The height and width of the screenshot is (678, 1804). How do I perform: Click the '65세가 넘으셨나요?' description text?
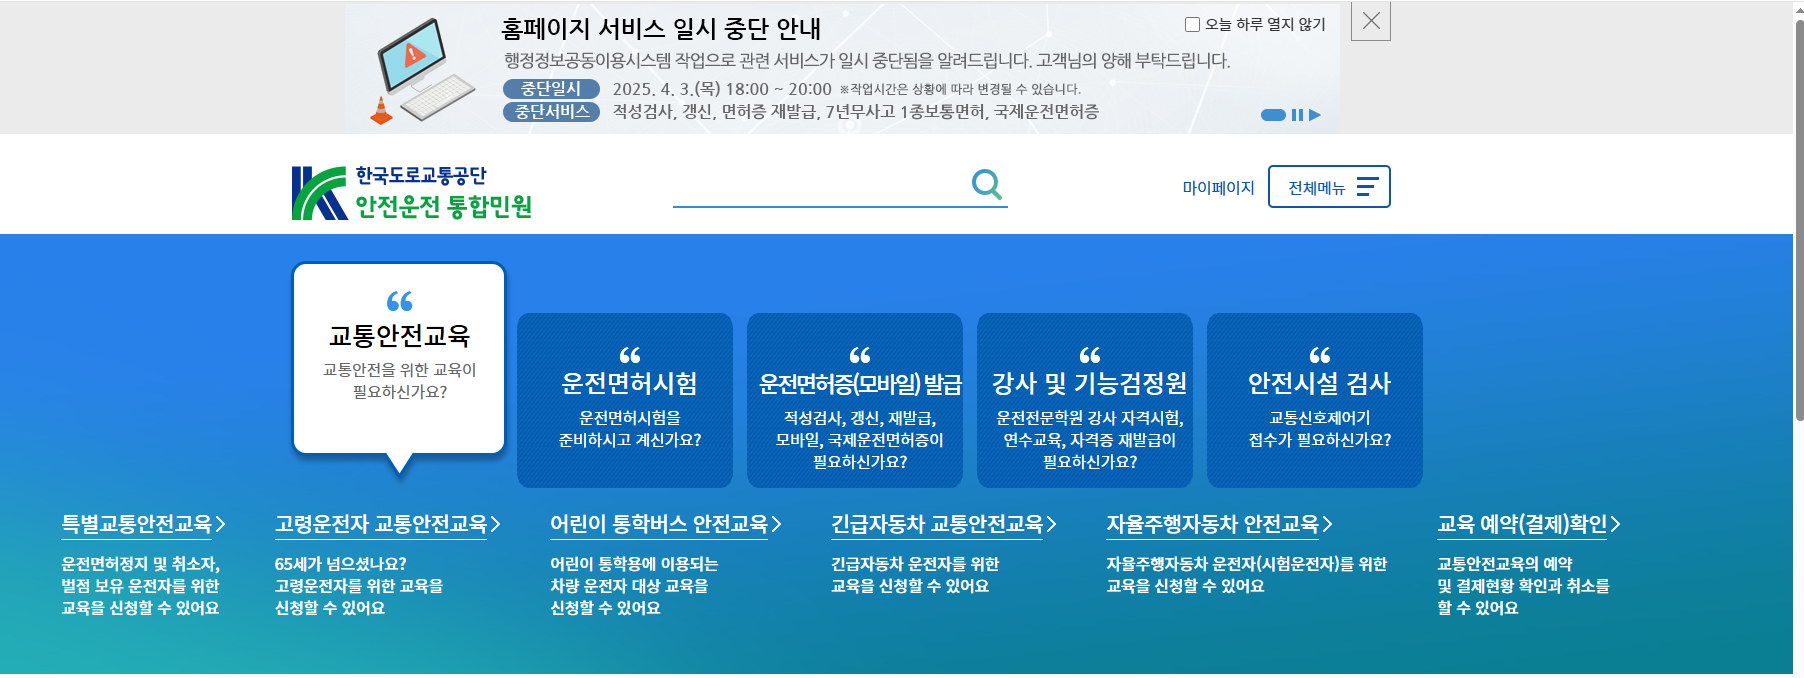pos(341,564)
